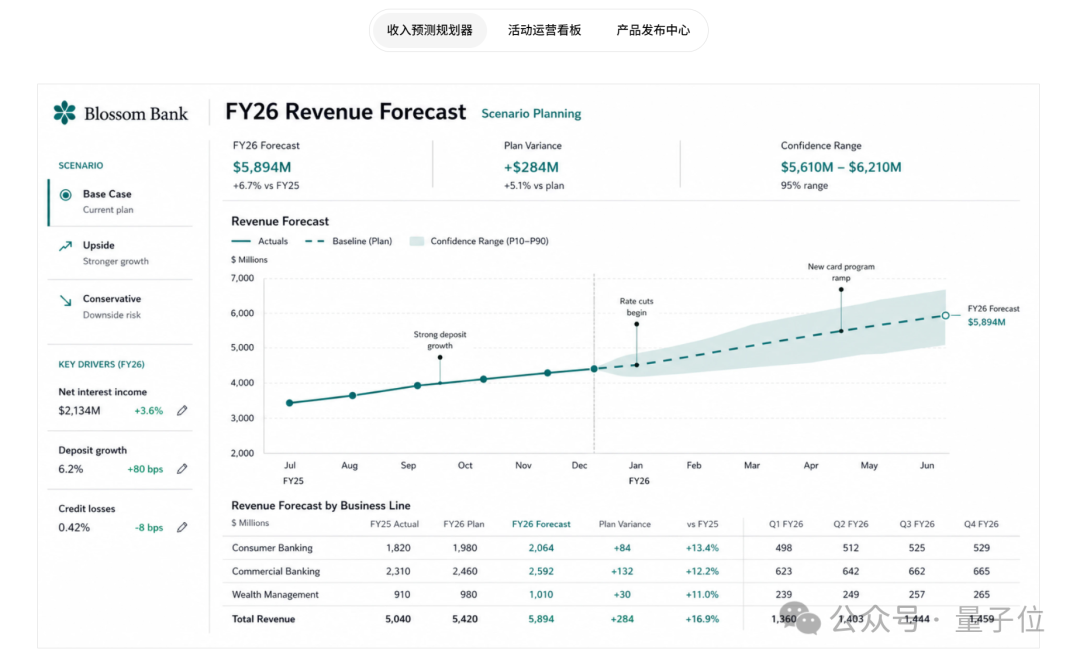This screenshot has width=1080, height=663.
Task: Select the Upside scenario label
Action: tap(98, 245)
